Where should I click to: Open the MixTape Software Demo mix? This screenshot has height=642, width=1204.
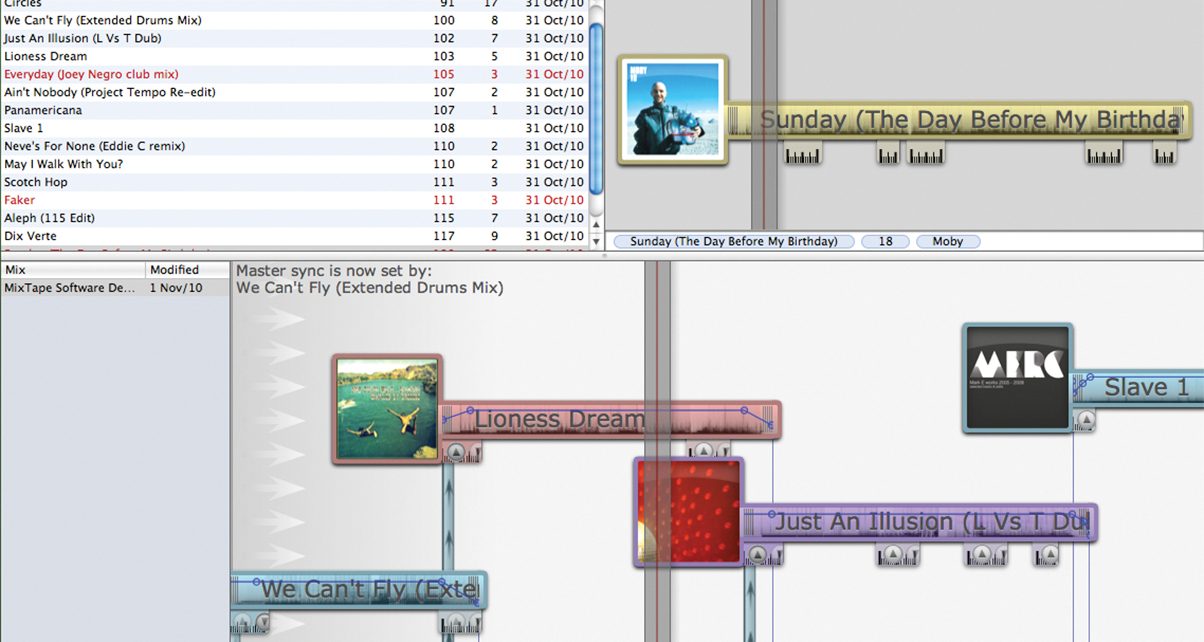point(70,288)
